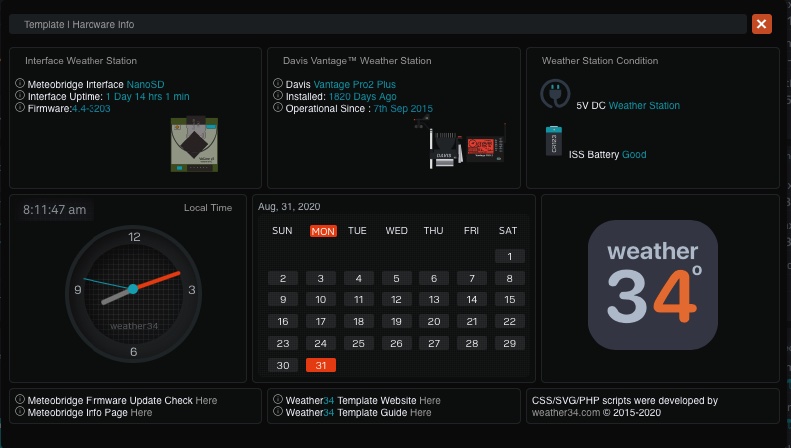
Task: Click the CR123 battery icon
Action: click(553, 141)
